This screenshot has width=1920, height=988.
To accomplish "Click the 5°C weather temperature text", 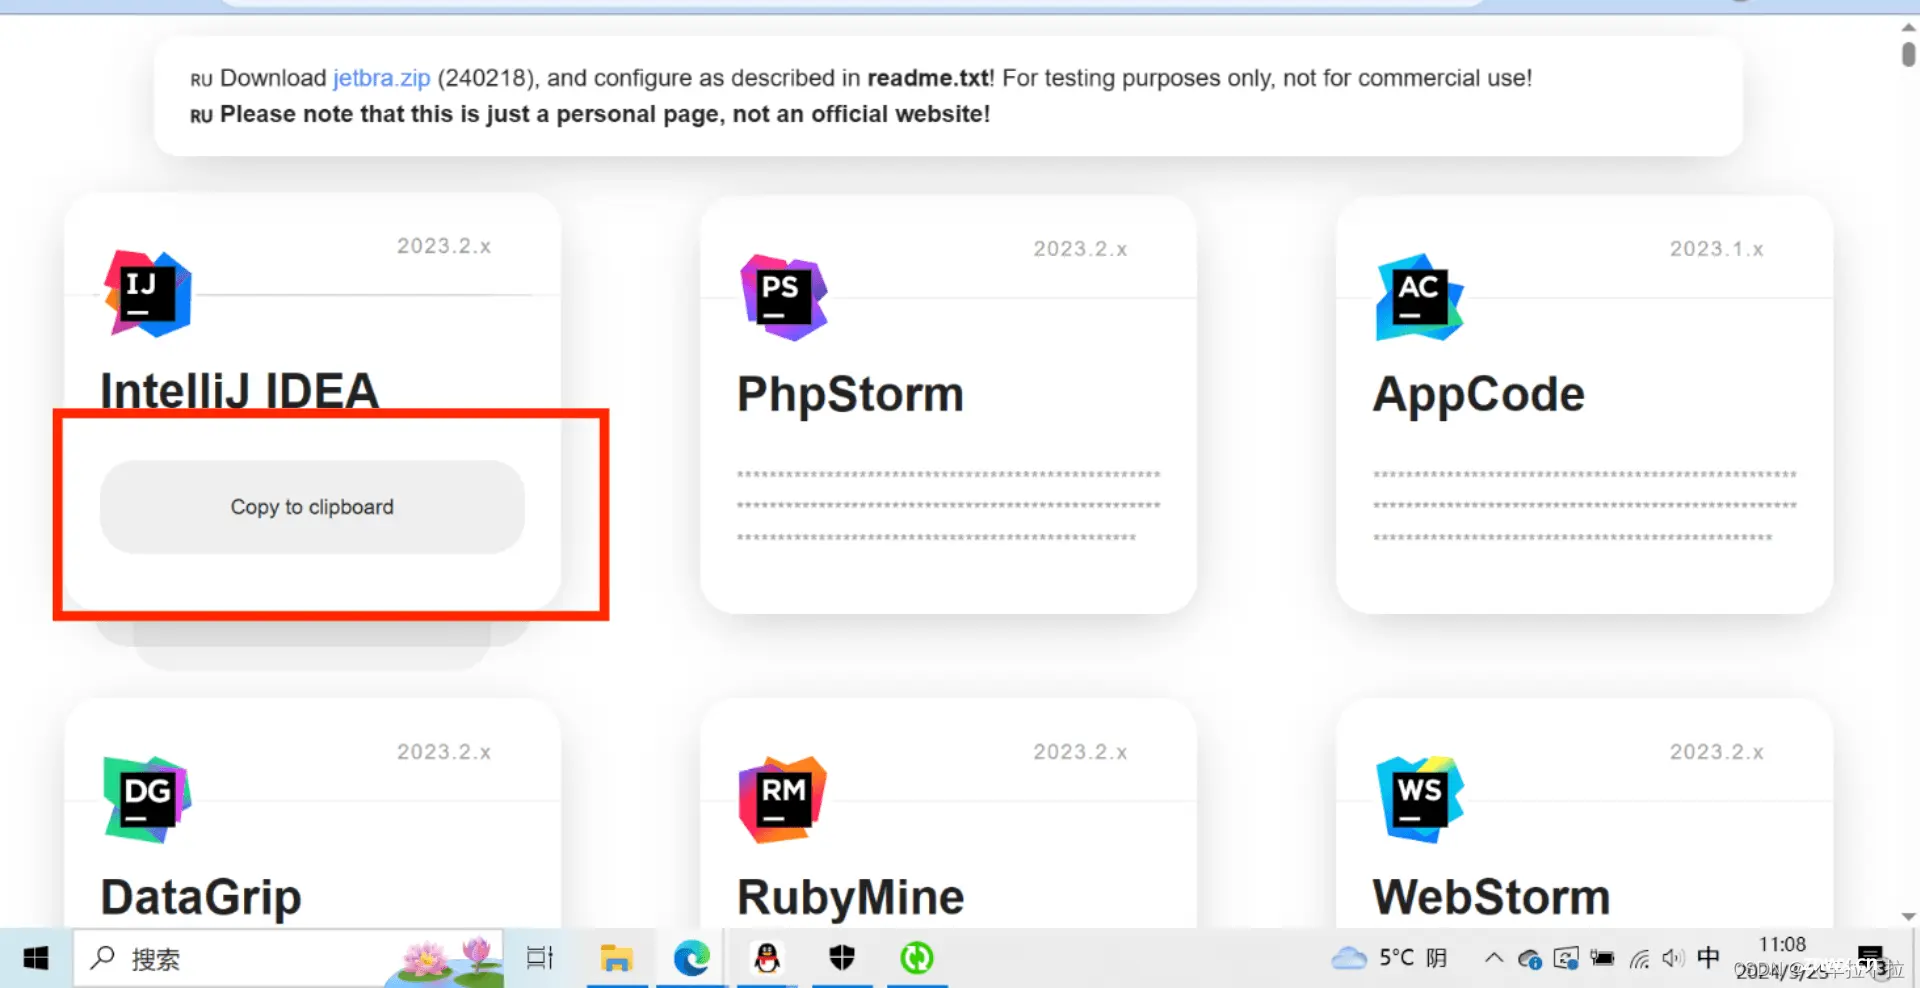I will (1396, 958).
